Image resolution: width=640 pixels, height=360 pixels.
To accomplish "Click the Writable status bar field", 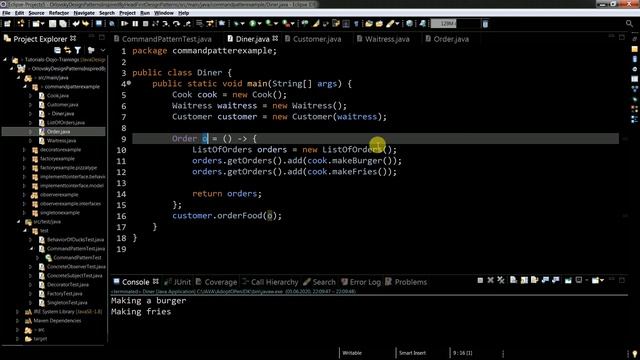I will (352, 353).
